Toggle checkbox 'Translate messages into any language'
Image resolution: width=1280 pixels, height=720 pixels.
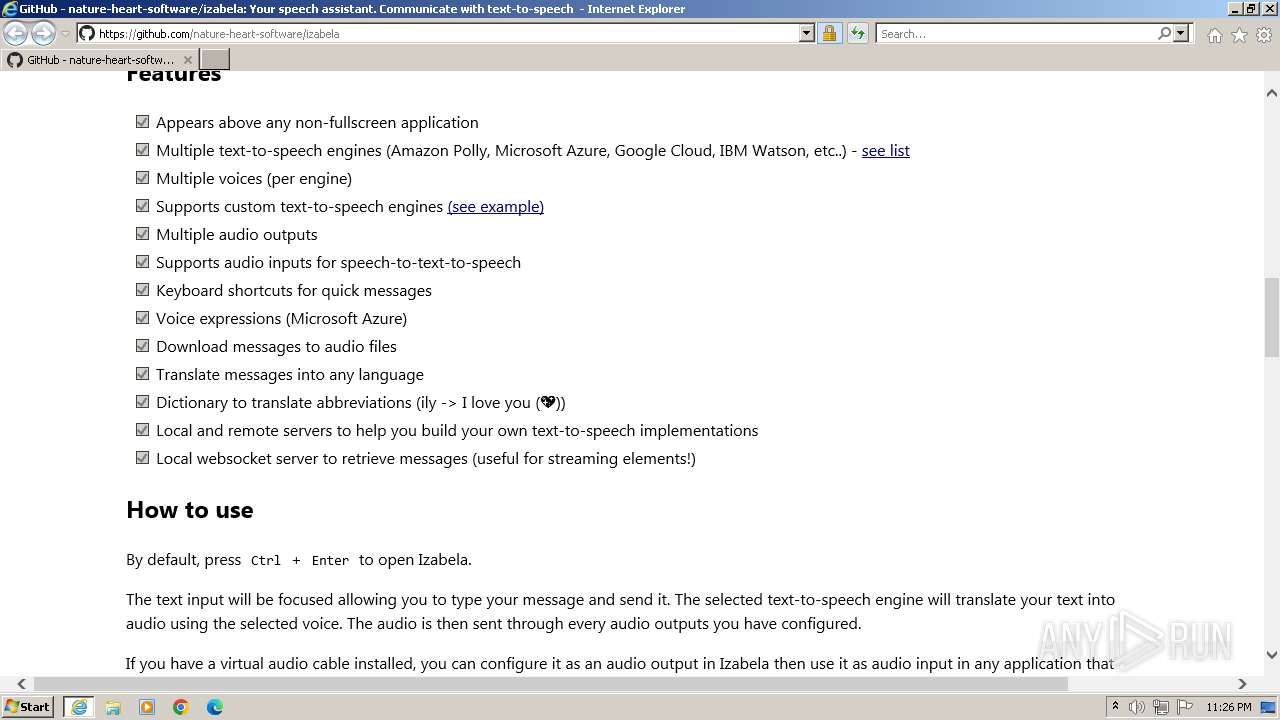pyautogui.click(x=142, y=374)
